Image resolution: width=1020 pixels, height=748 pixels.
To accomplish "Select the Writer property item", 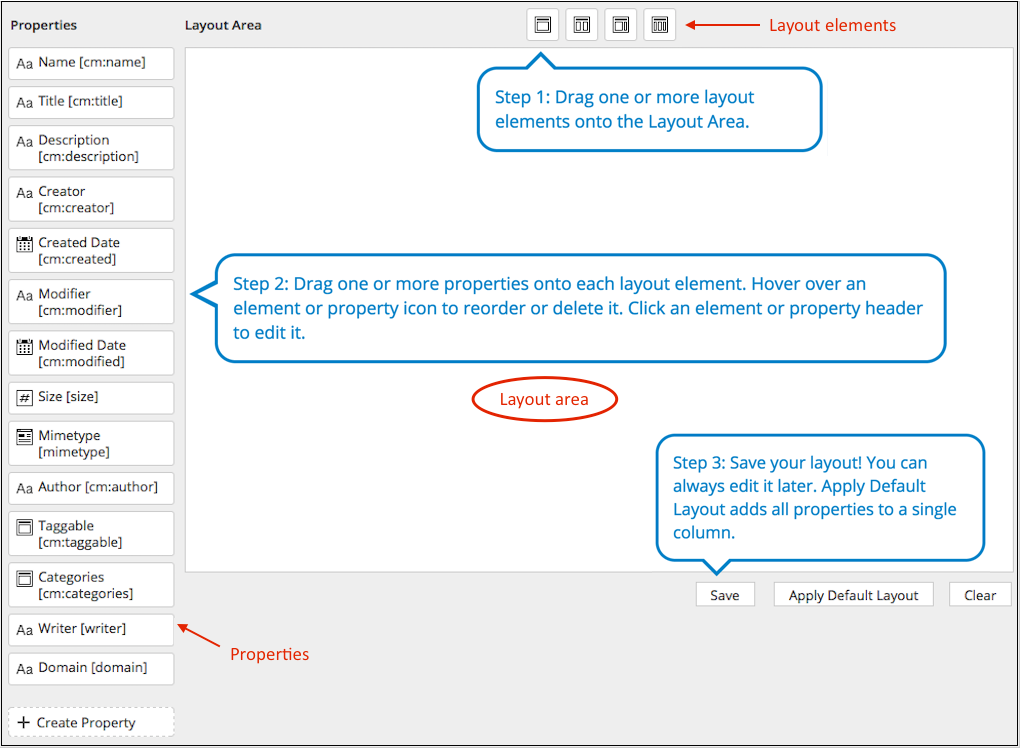I will 90,629.
